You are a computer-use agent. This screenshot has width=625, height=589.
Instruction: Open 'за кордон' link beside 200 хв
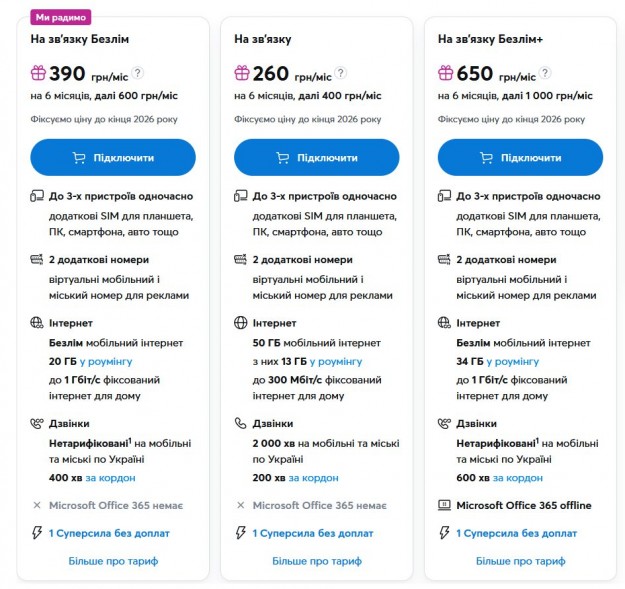(314, 478)
